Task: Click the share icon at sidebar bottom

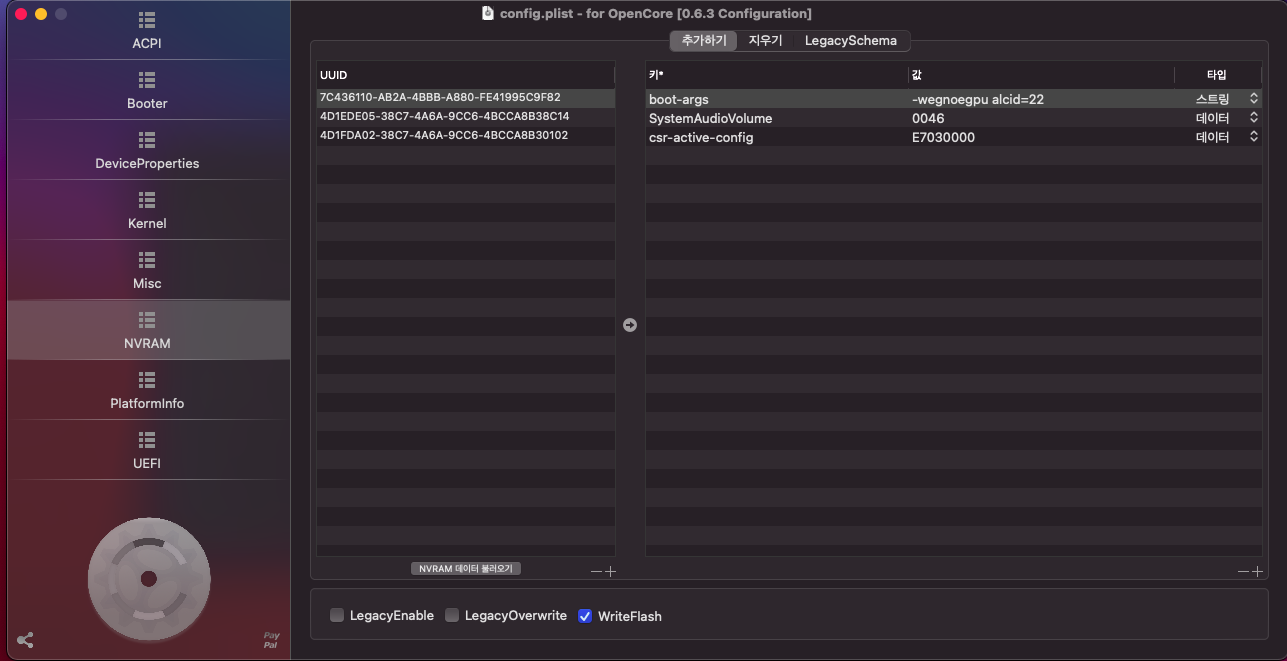Action: tap(25, 640)
